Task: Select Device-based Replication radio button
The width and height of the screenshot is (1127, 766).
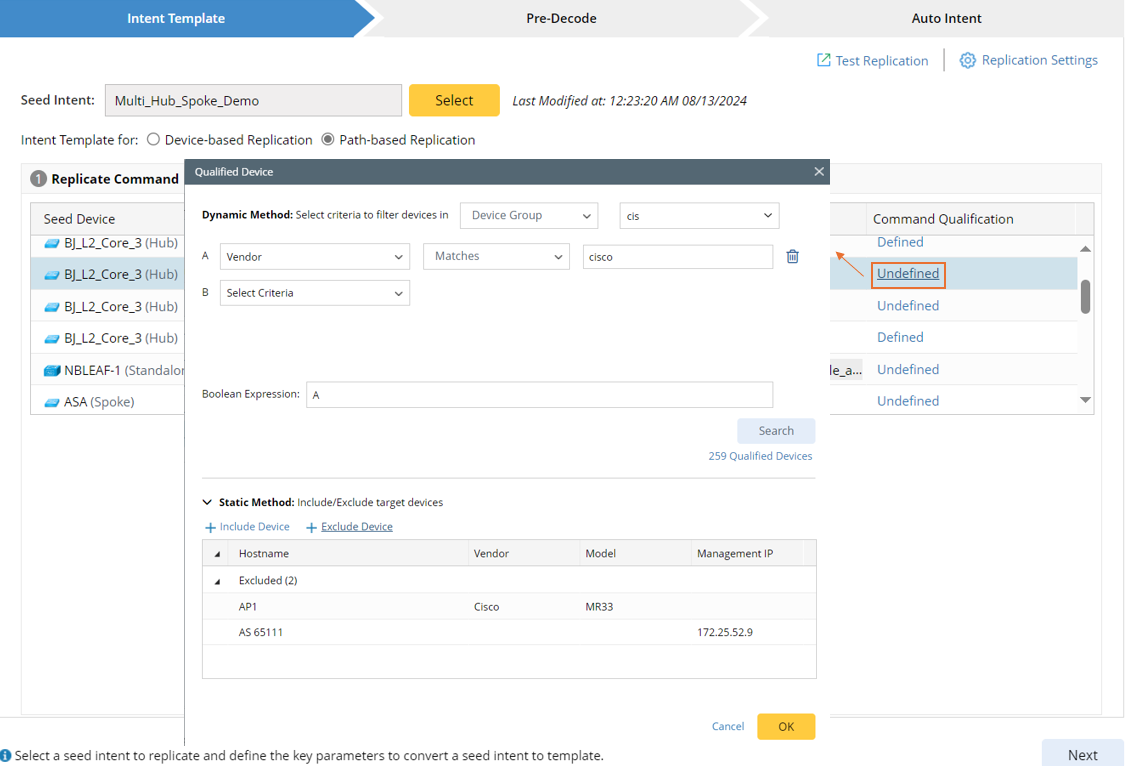Action: (153, 139)
